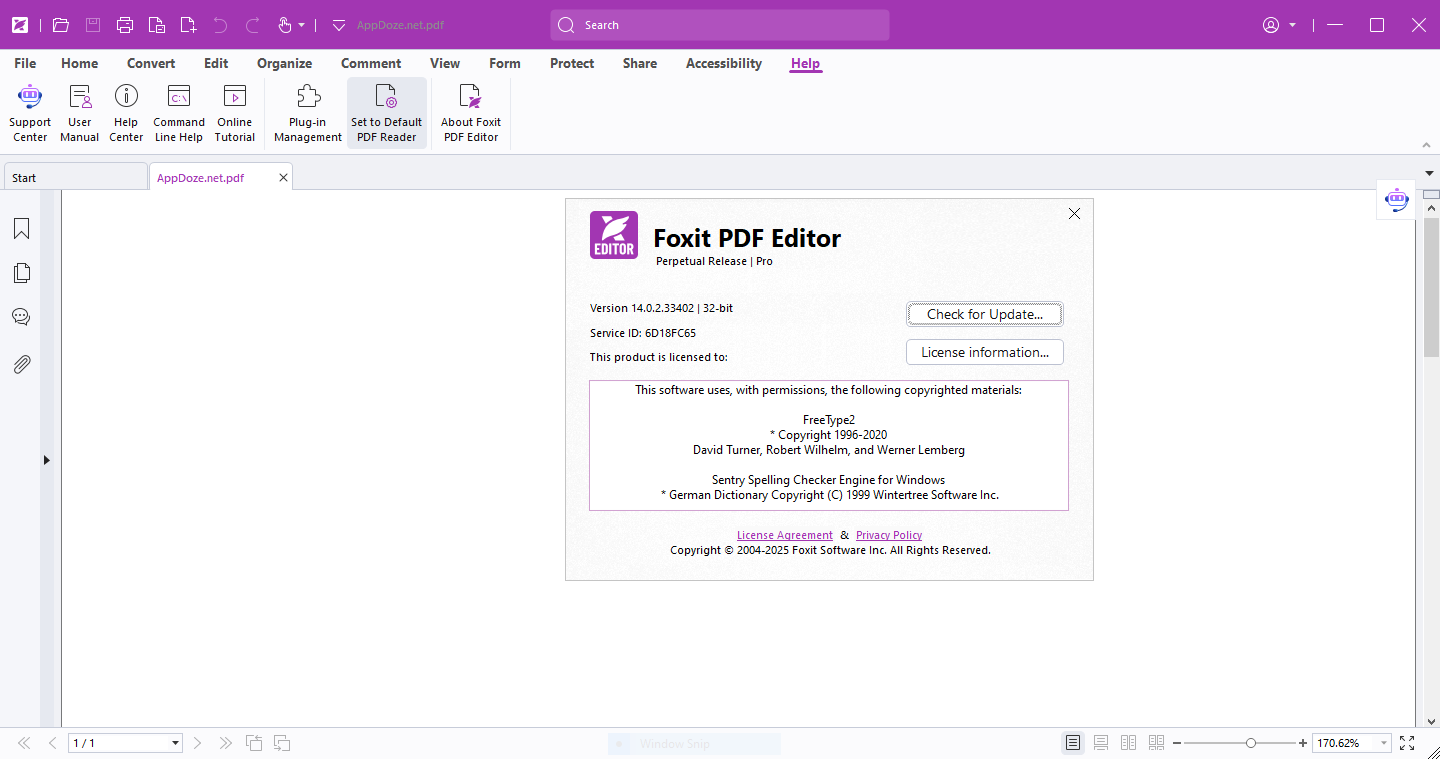1440x759 pixels.
Task: Open the License Agreement link
Action: tap(784, 535)
